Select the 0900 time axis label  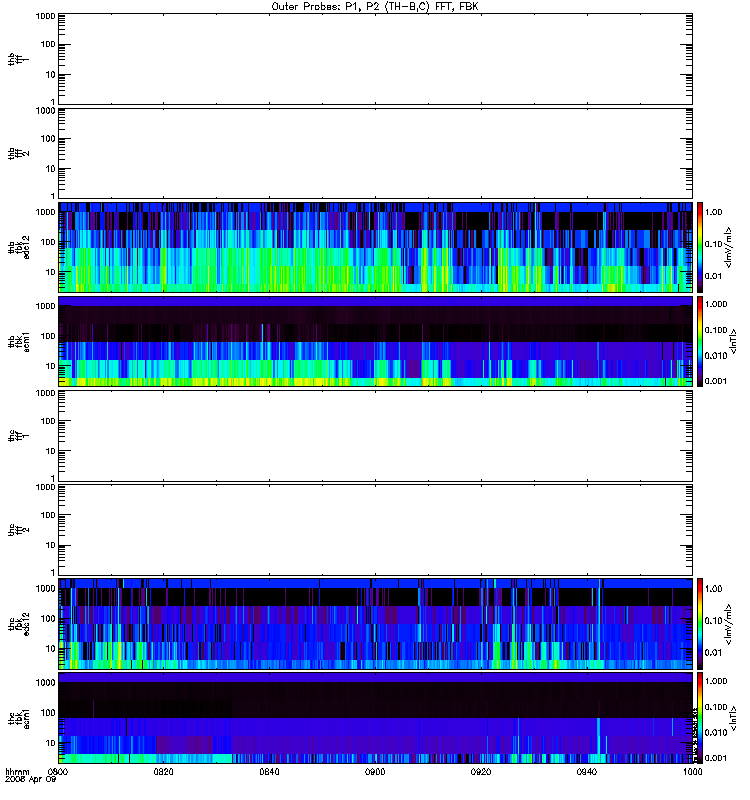[x=375, y=772]
